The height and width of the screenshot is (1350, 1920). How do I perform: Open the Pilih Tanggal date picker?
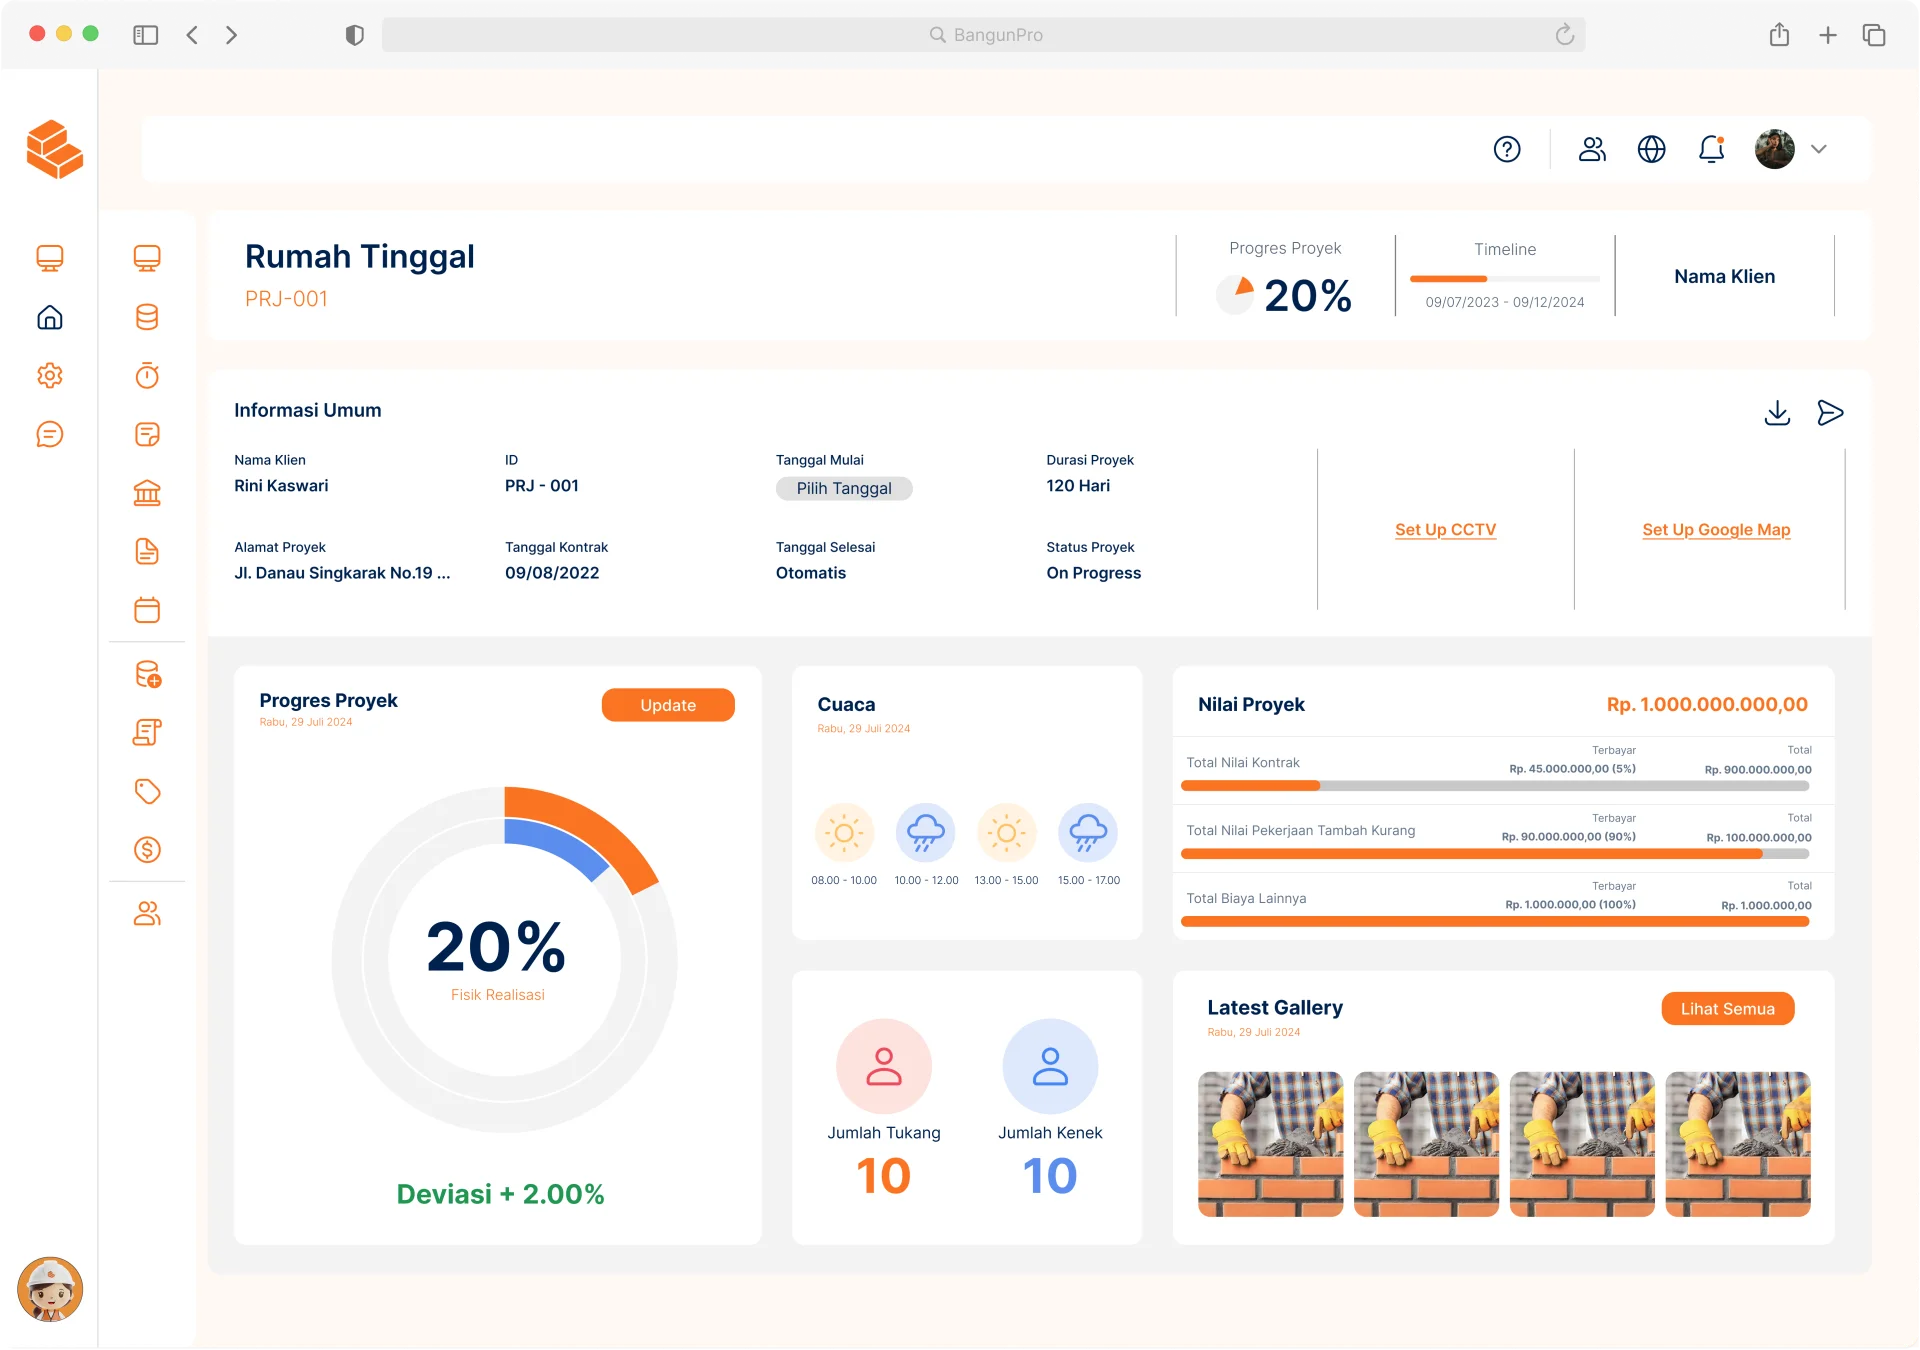tap(844, 488)
